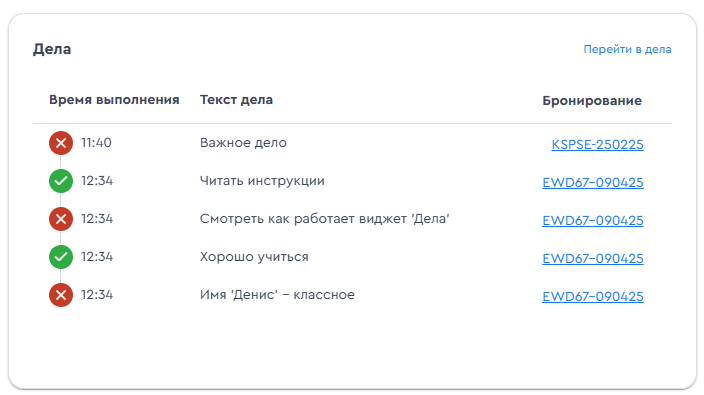Click 'Бронирование' column header
This screenshot has width=704, height=395.
(x=592, y=101)
